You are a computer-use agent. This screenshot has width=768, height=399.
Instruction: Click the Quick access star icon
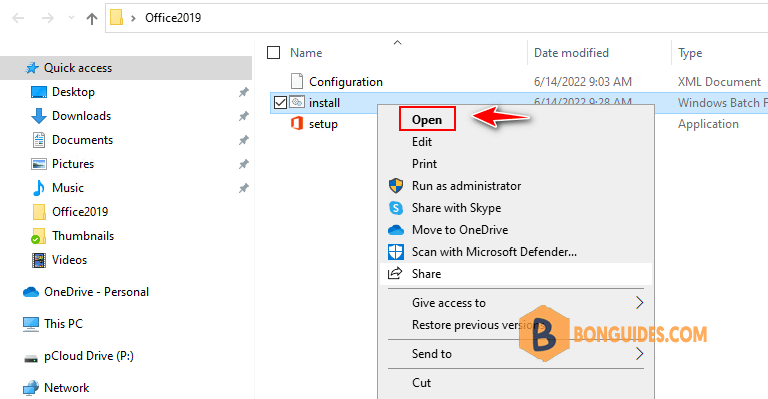[32, 68]
